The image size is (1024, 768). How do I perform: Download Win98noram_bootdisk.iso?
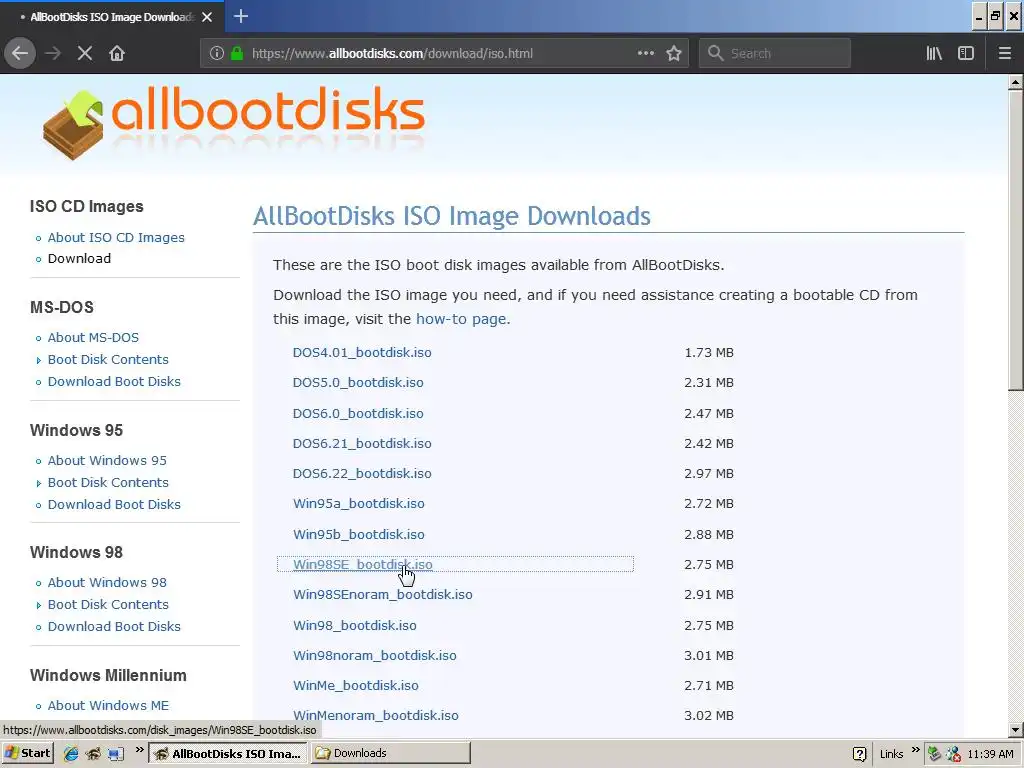pos(375,656)
